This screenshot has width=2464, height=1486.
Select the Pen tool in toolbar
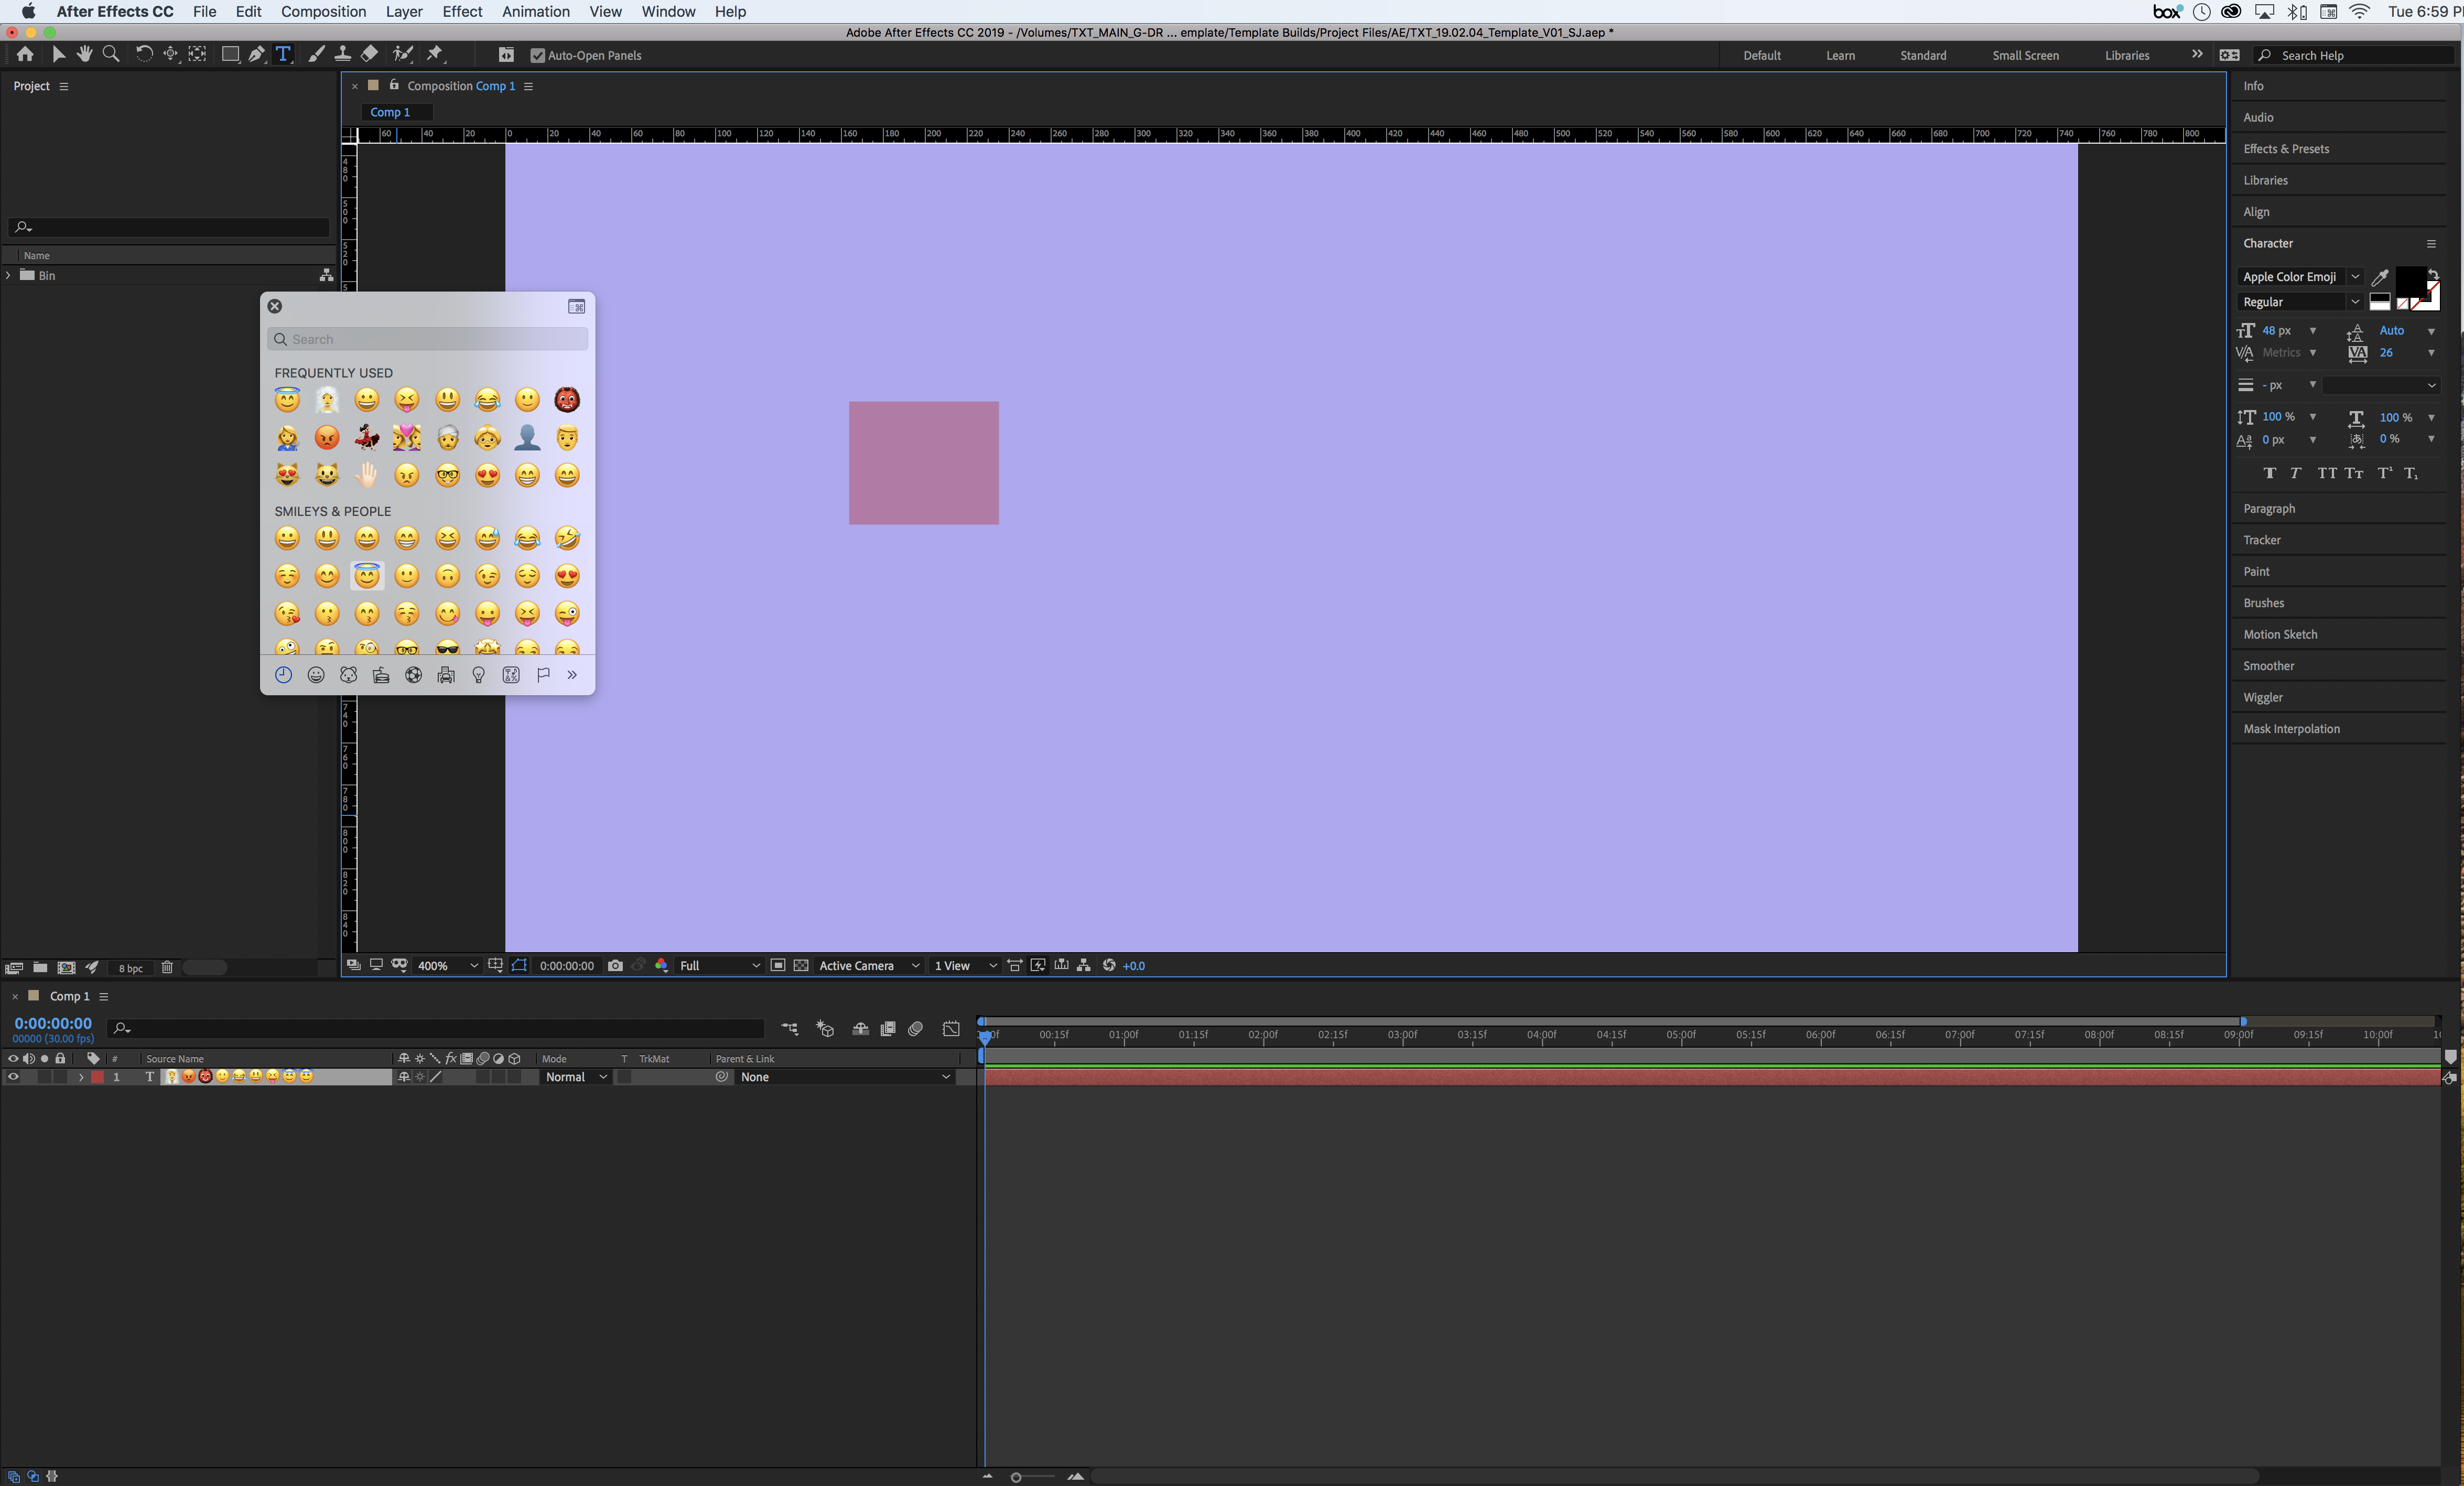coord(257,54)
